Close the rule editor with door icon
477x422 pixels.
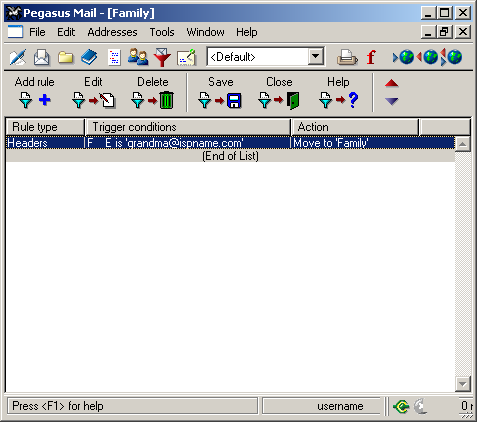click(279, 100)
